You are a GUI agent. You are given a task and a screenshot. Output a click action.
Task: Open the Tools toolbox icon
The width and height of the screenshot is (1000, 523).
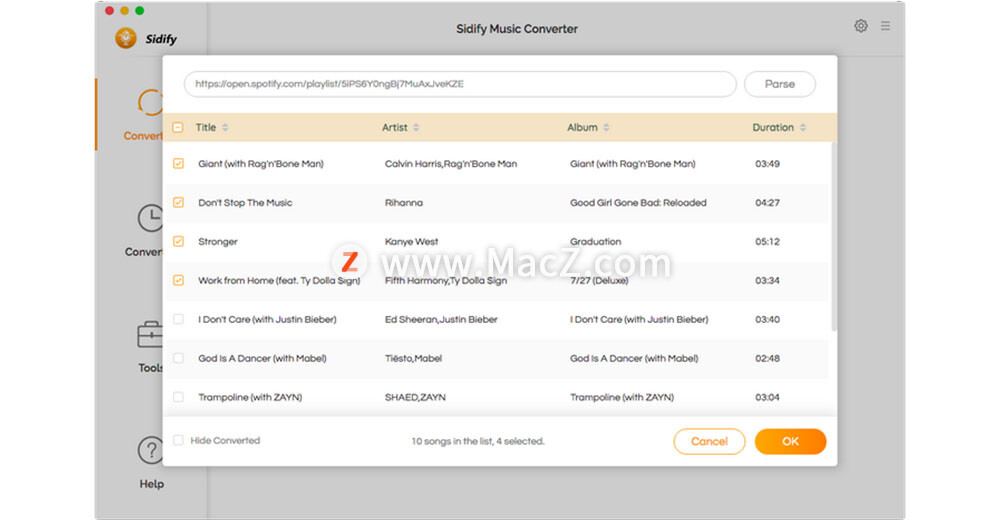151,334
